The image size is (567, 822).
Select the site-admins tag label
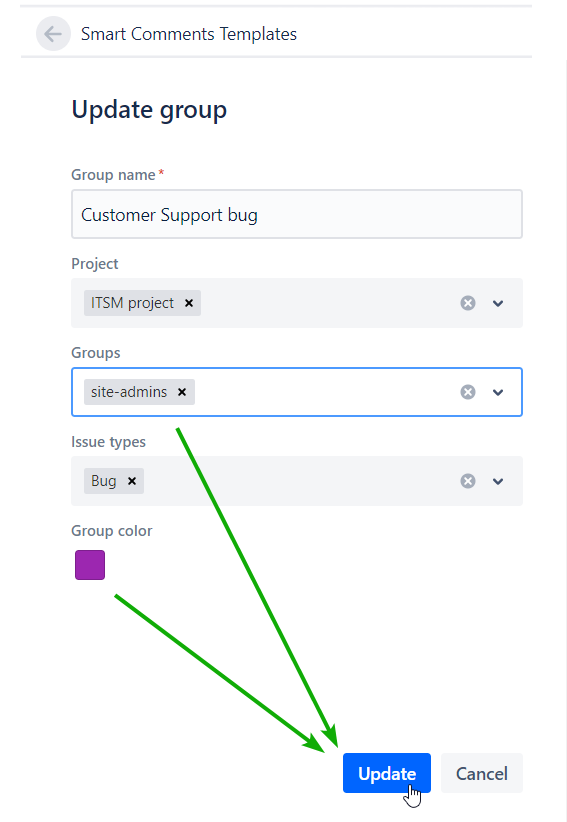129,392
